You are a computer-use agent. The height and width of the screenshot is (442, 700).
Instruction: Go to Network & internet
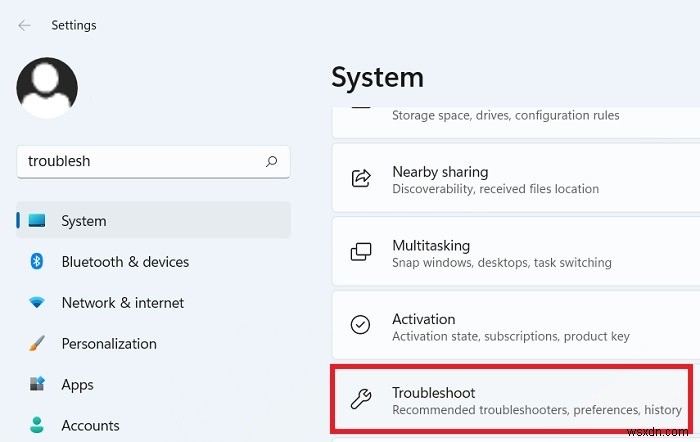123,303
